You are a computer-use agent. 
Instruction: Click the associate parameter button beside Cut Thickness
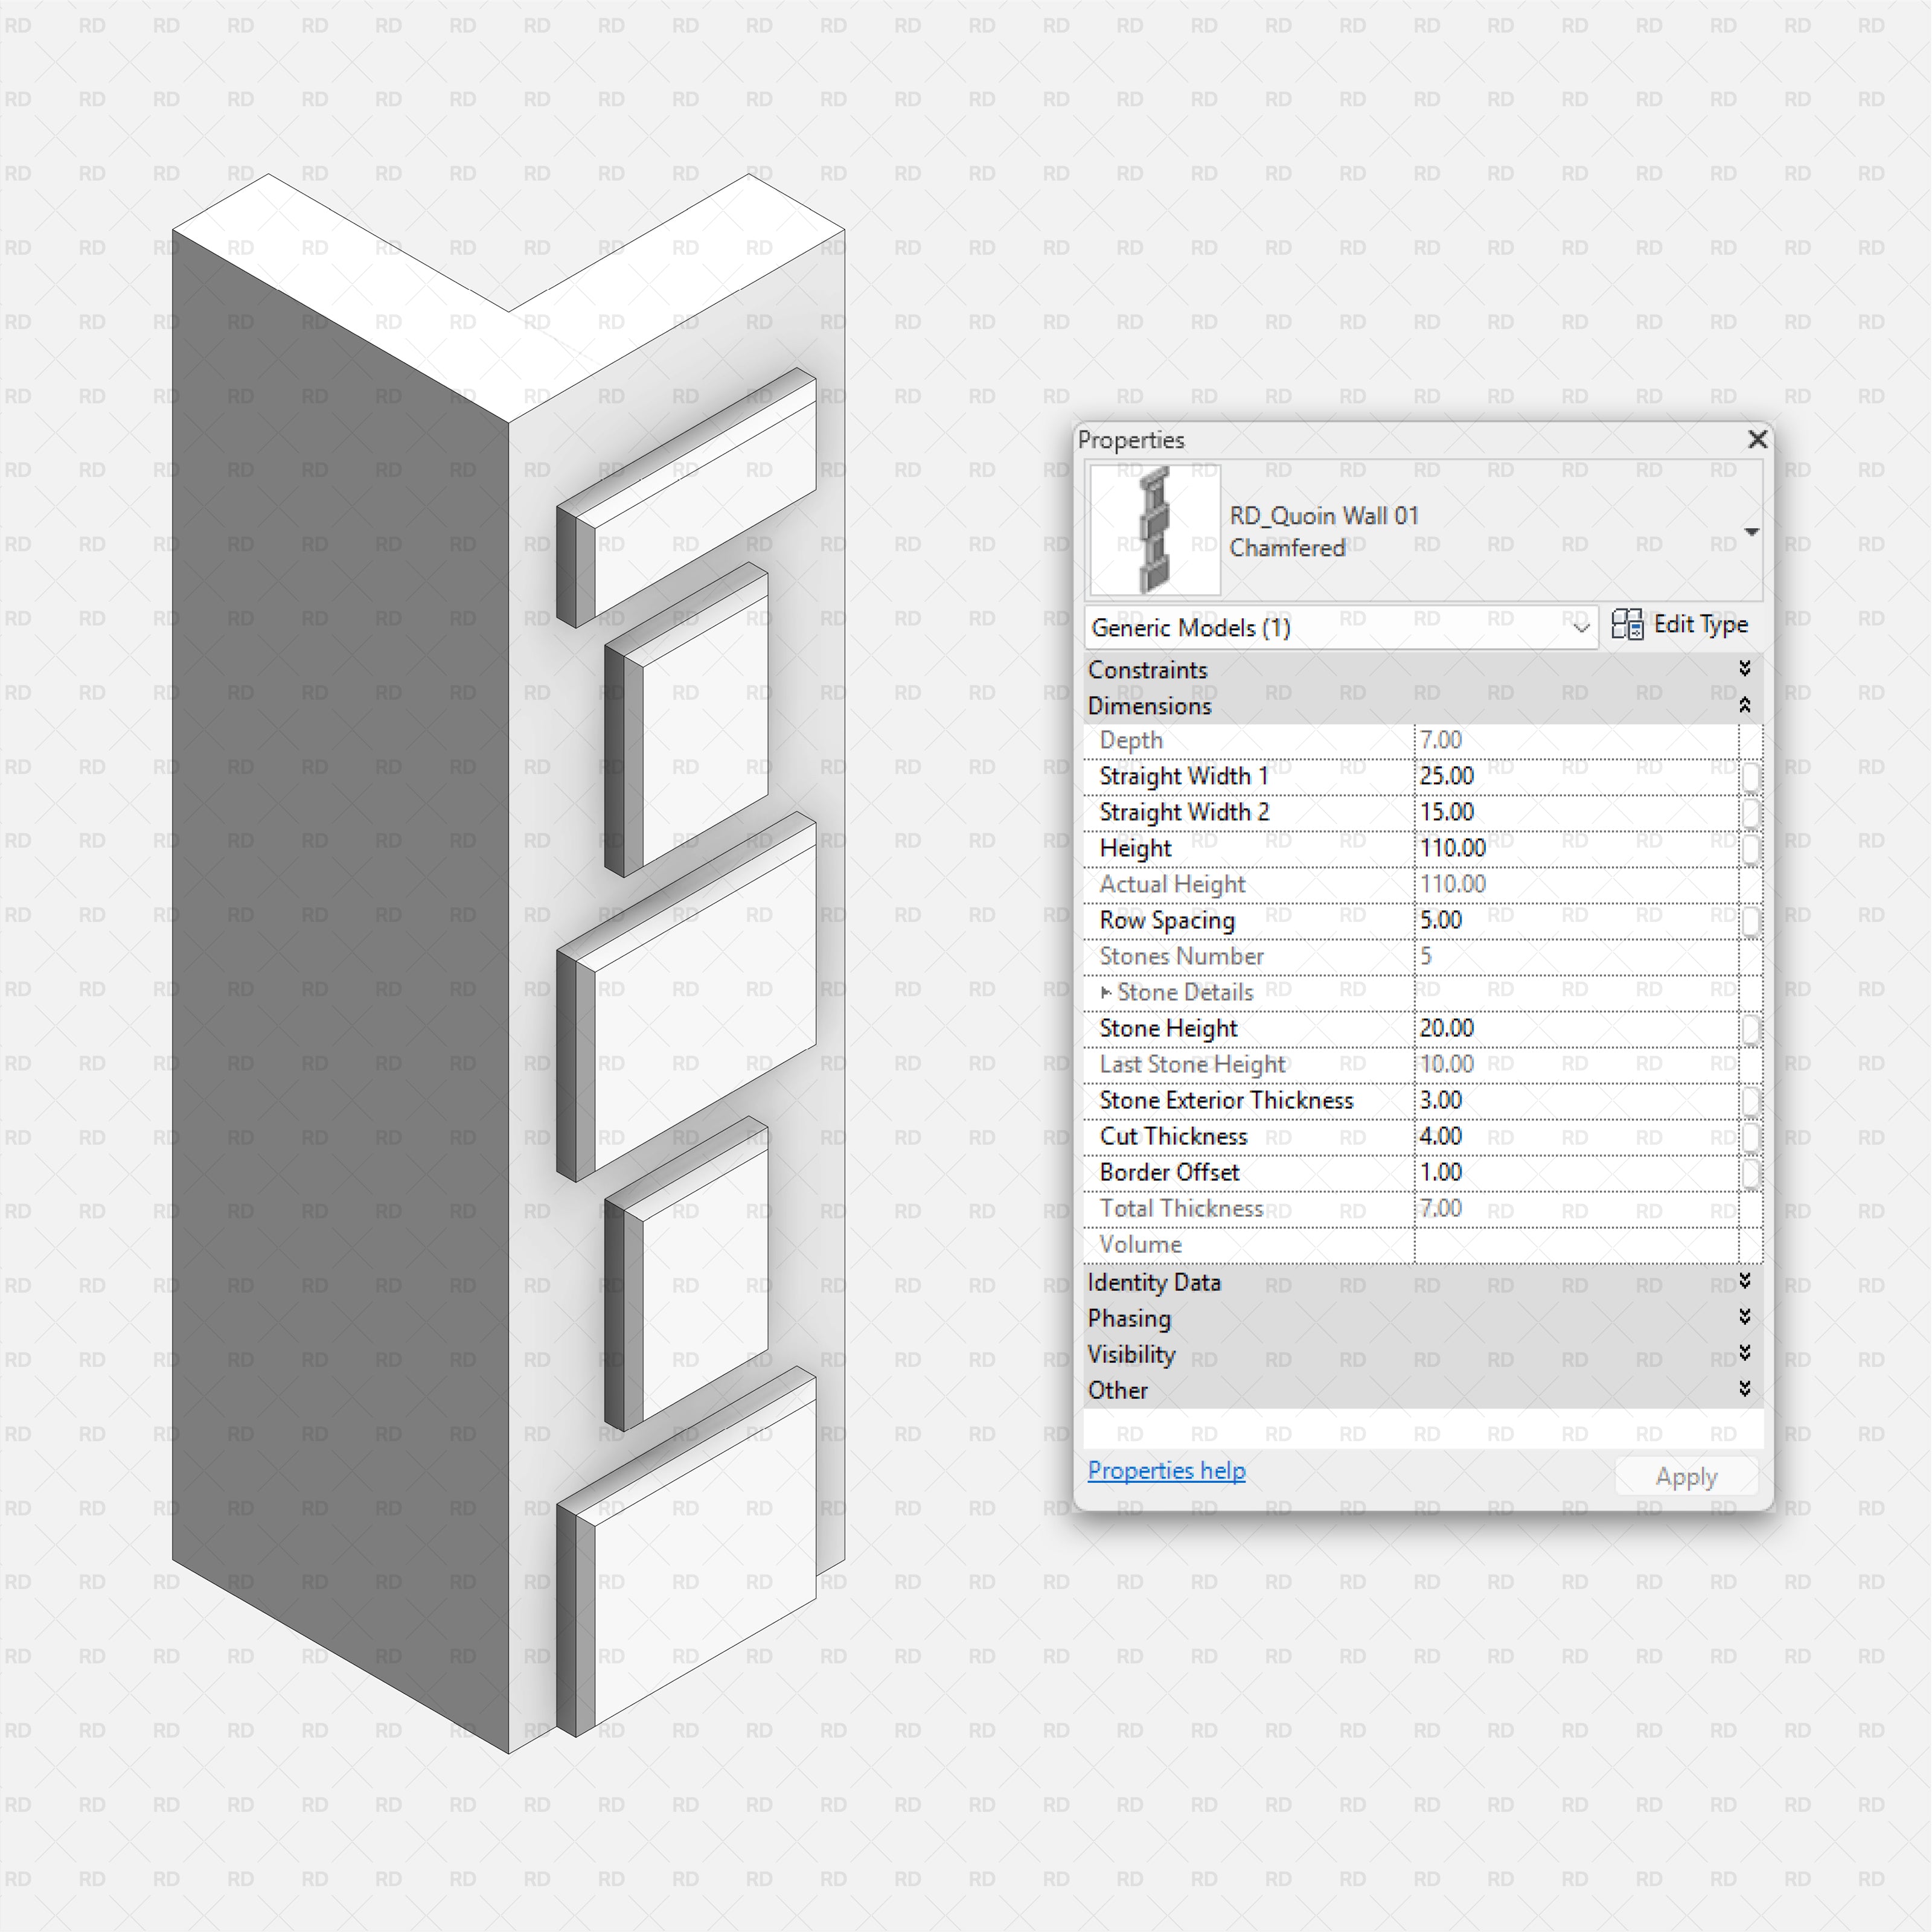1752,1137
